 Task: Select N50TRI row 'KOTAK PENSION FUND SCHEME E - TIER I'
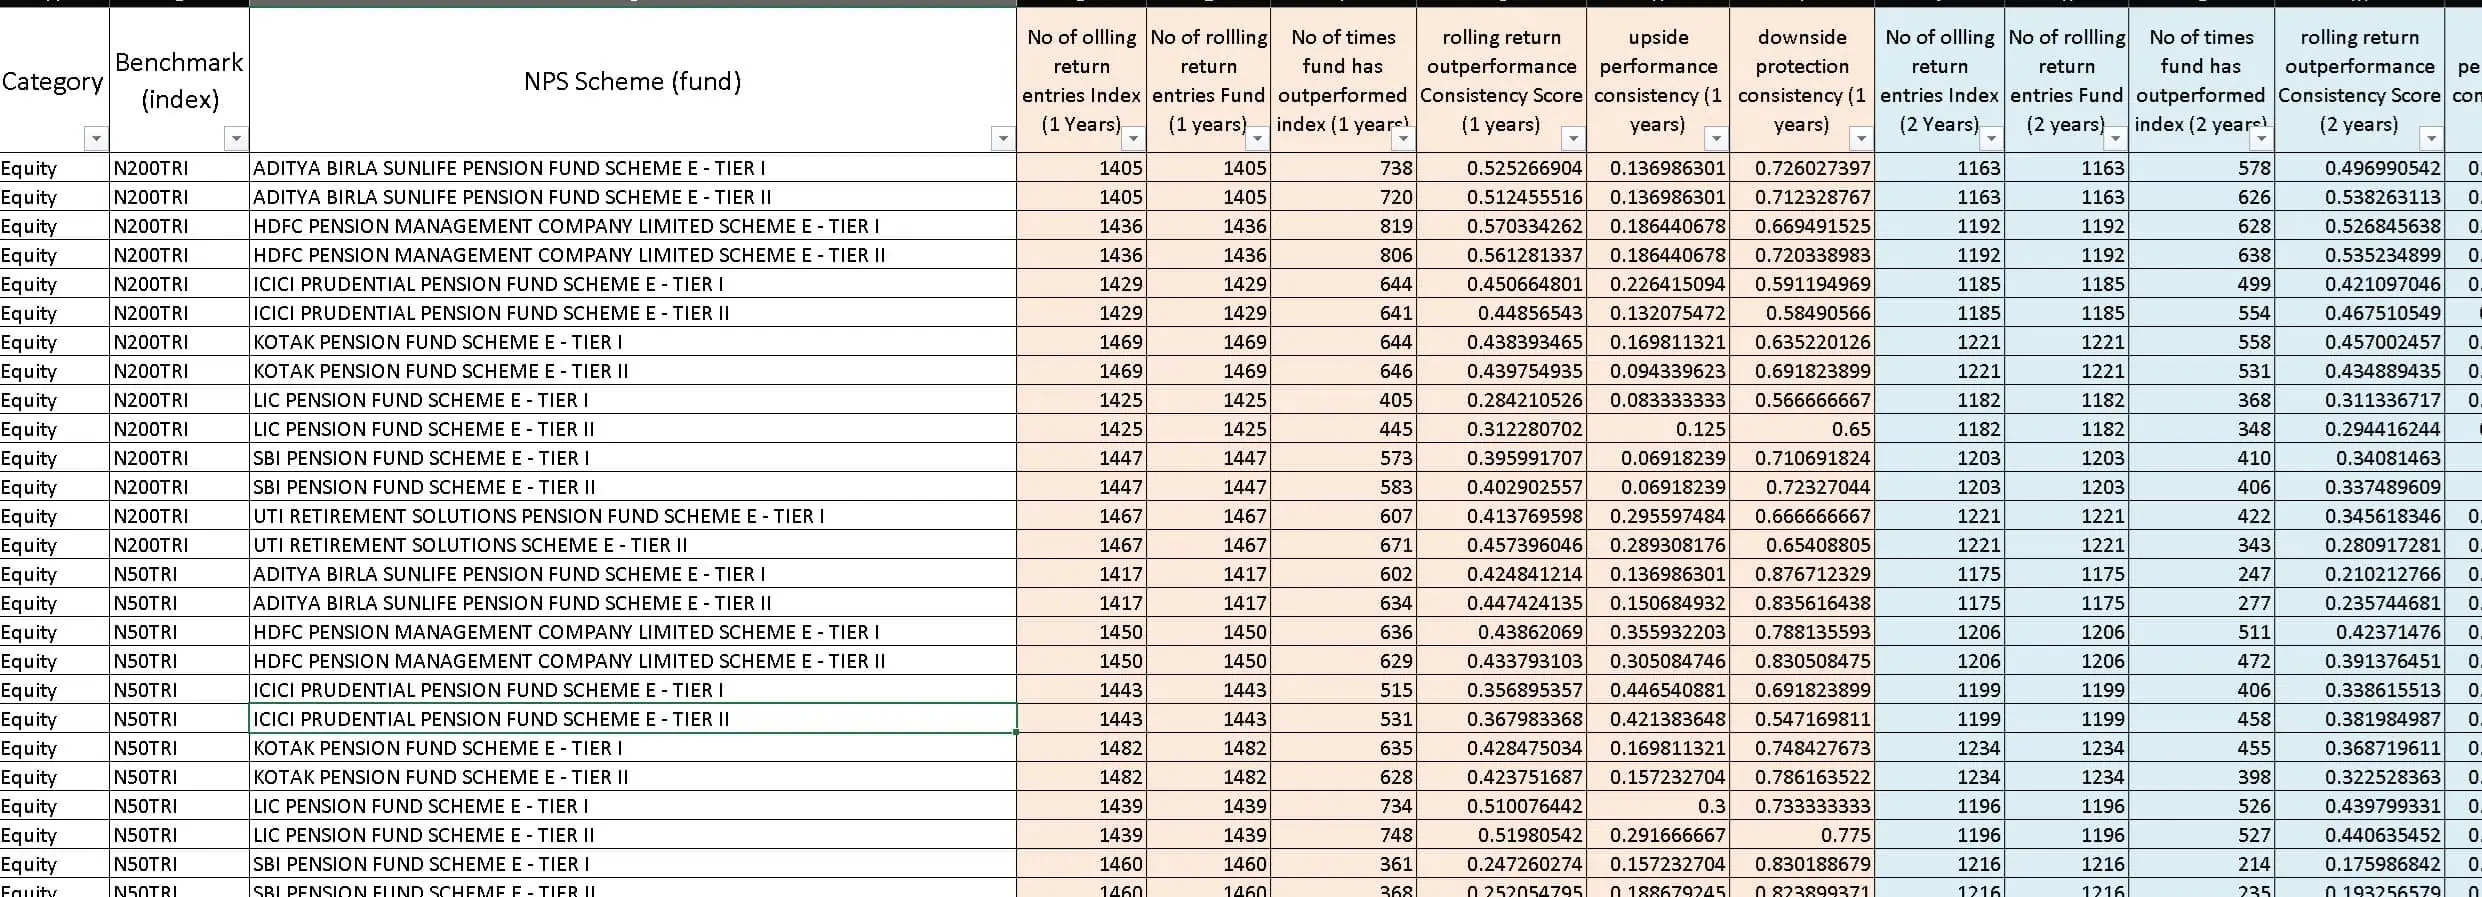(x=632, y=748)
